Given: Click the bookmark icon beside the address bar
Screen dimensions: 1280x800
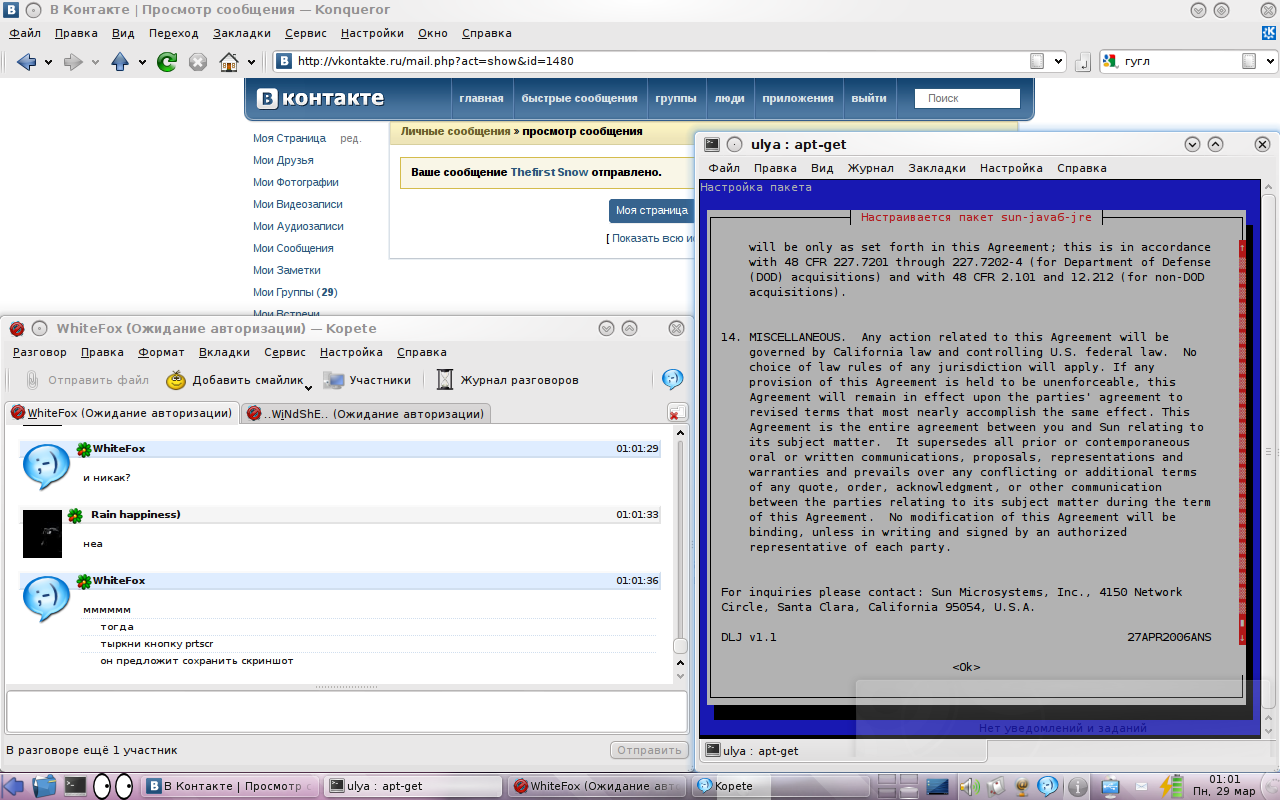Looking at the screenshot, I should pos(1082,63).
